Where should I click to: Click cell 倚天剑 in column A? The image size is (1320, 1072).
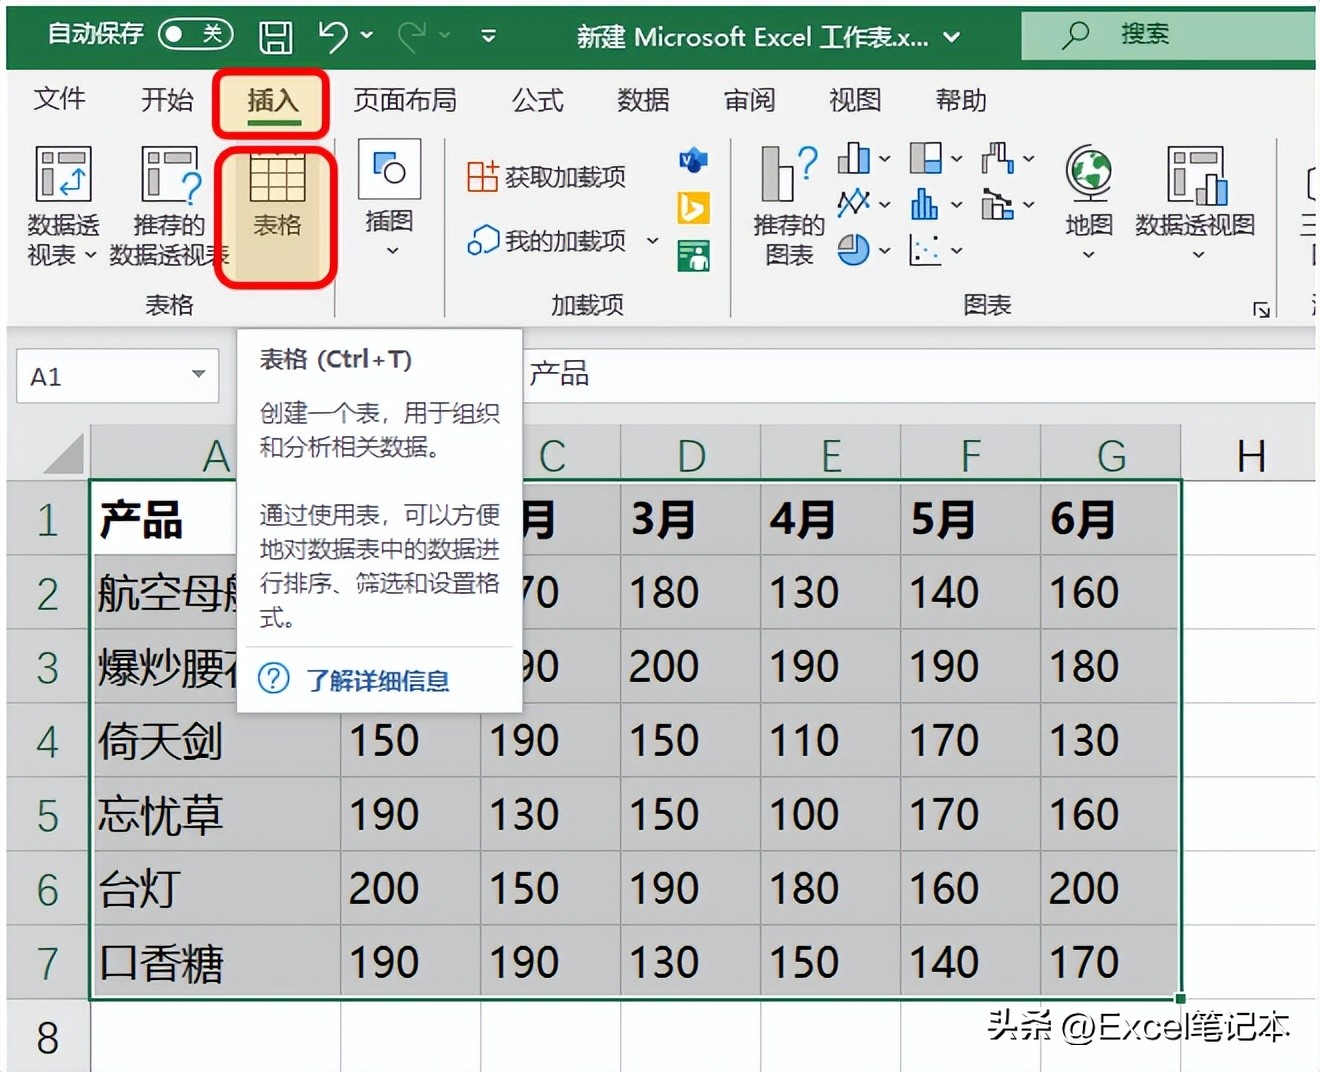coord(216,741)
